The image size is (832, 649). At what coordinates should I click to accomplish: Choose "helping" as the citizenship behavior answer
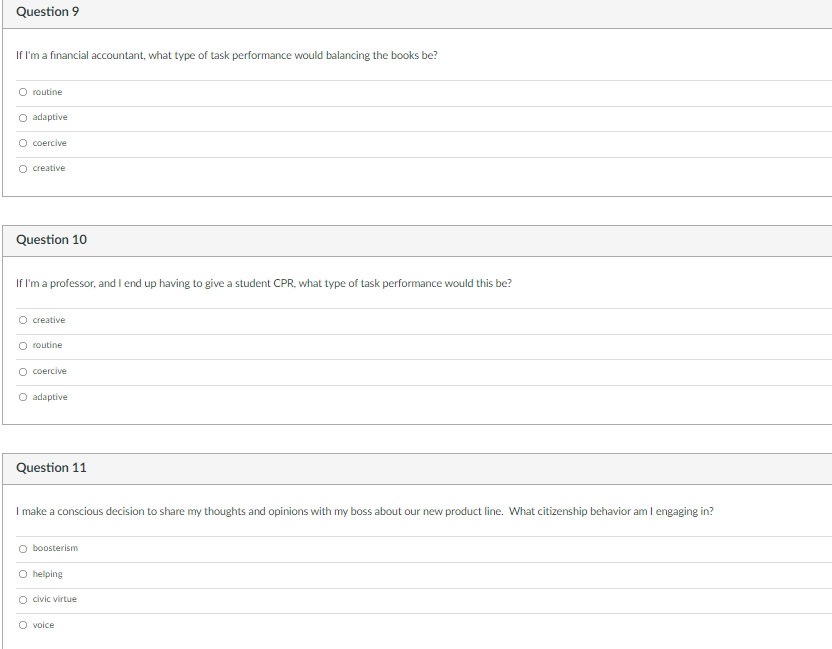click(x=22, y=573)
